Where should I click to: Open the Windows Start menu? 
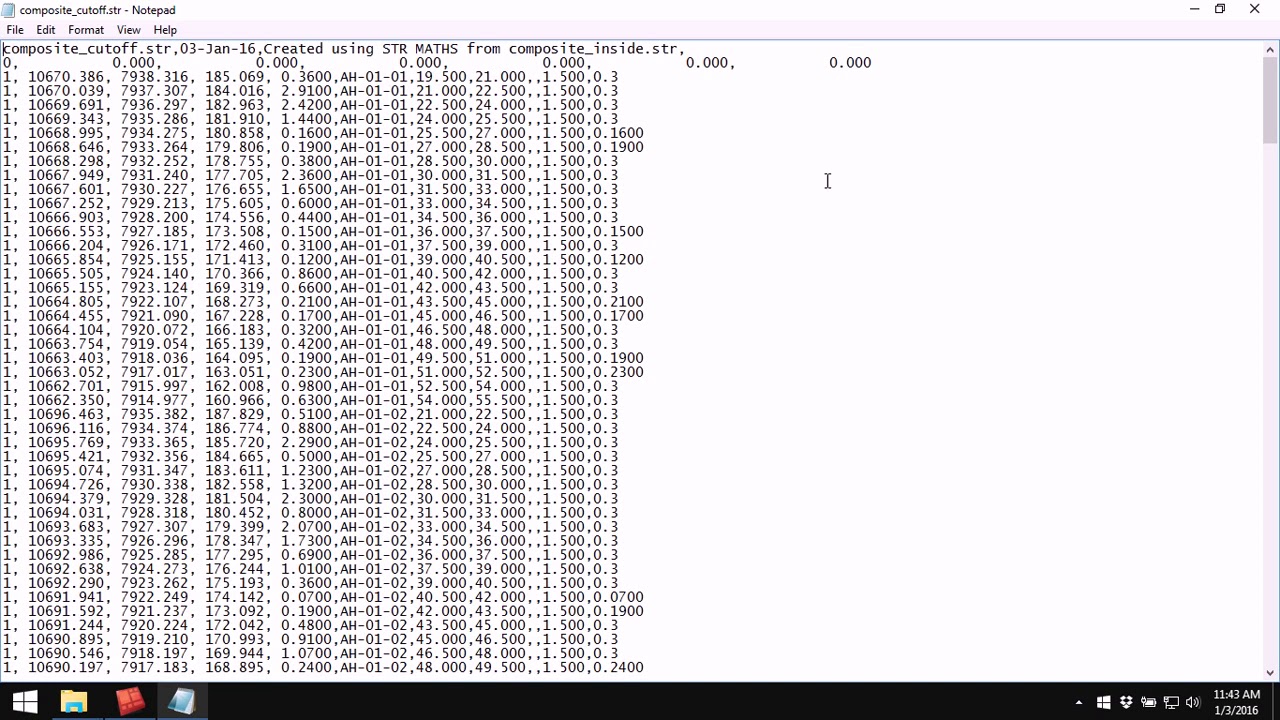pyautogui.click(x=24, y=702)
